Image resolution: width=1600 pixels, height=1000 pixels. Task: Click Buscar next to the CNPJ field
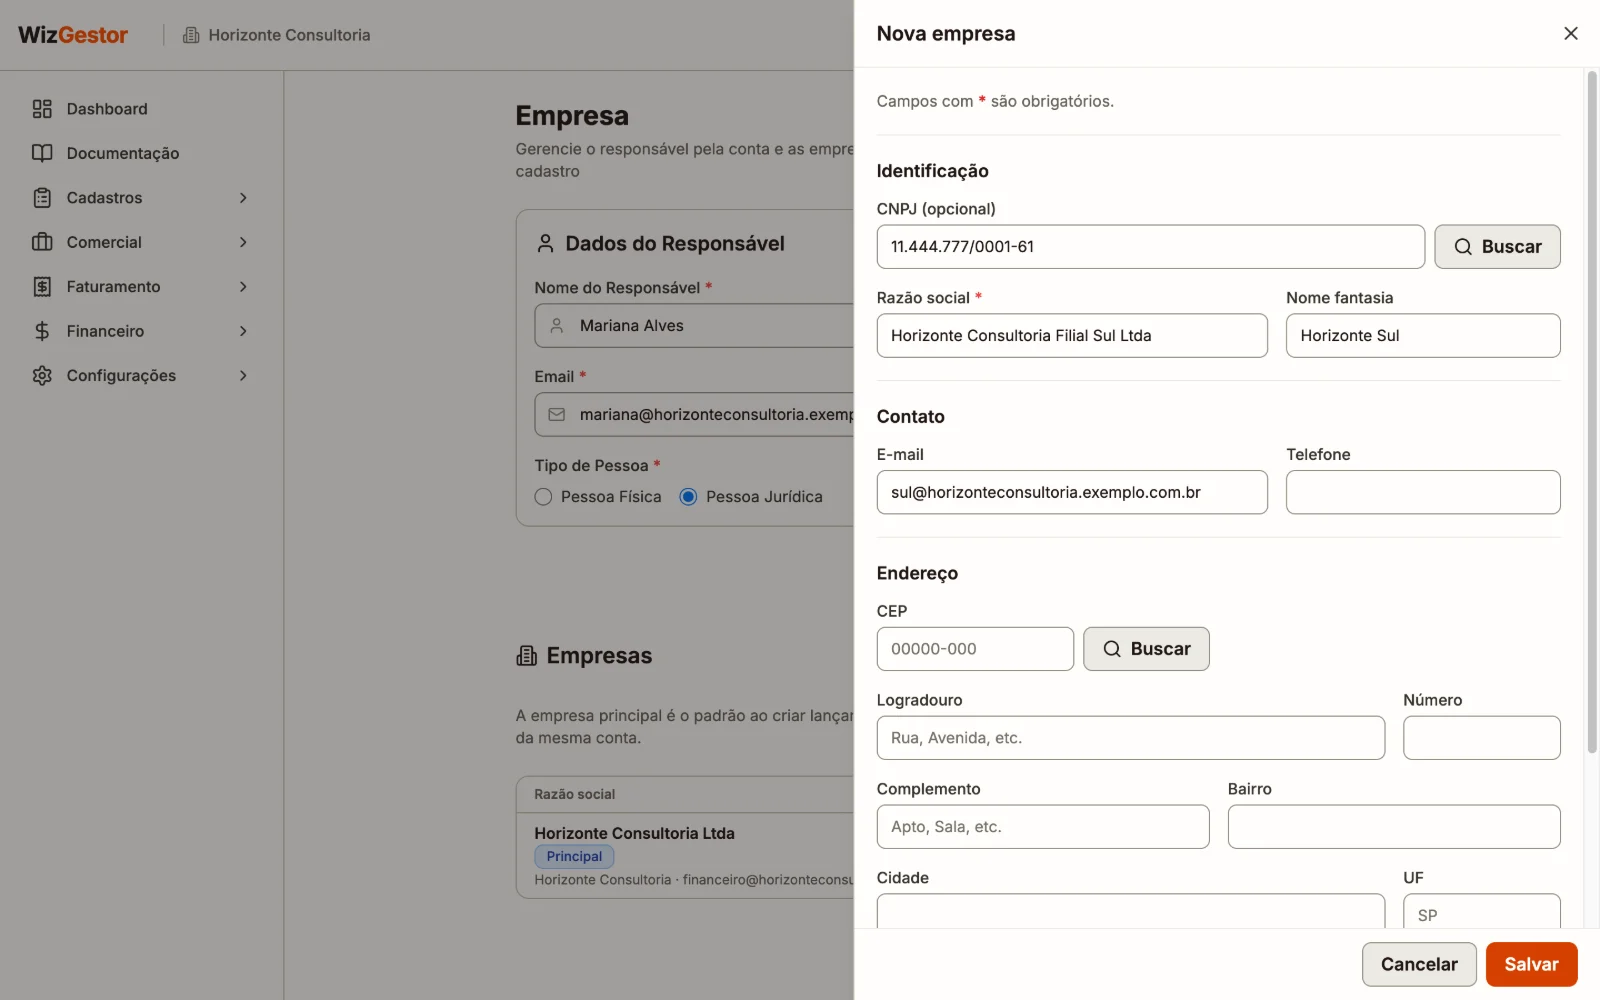coord(1497,247)
